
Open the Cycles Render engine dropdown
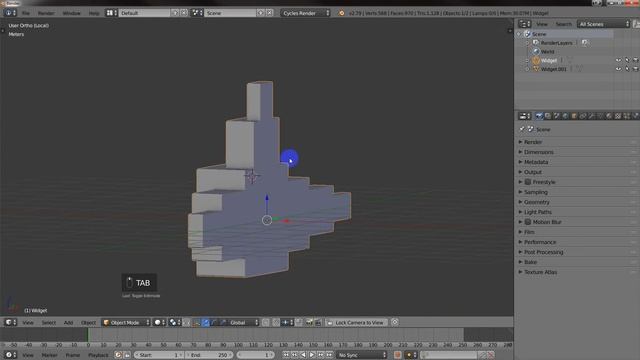[305, 13]
